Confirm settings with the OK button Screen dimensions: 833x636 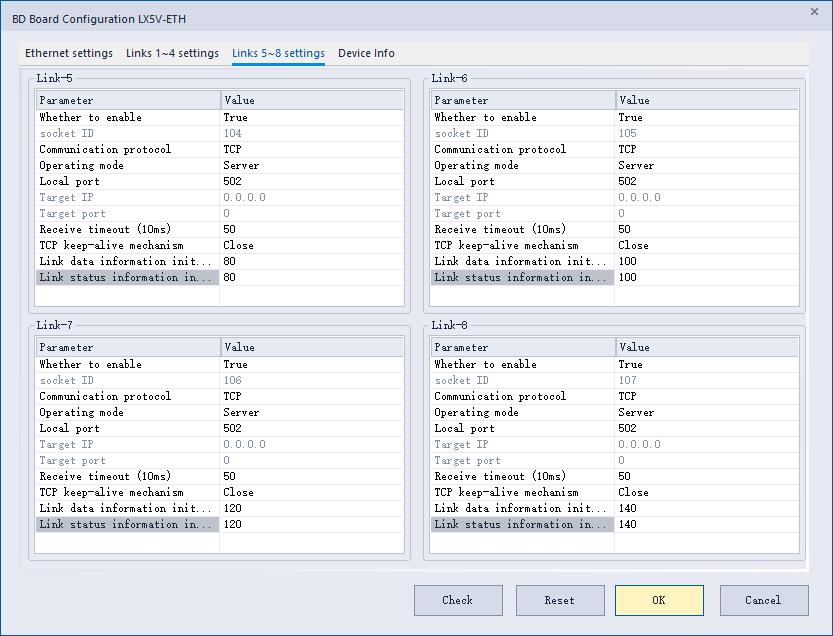point(659,600)
